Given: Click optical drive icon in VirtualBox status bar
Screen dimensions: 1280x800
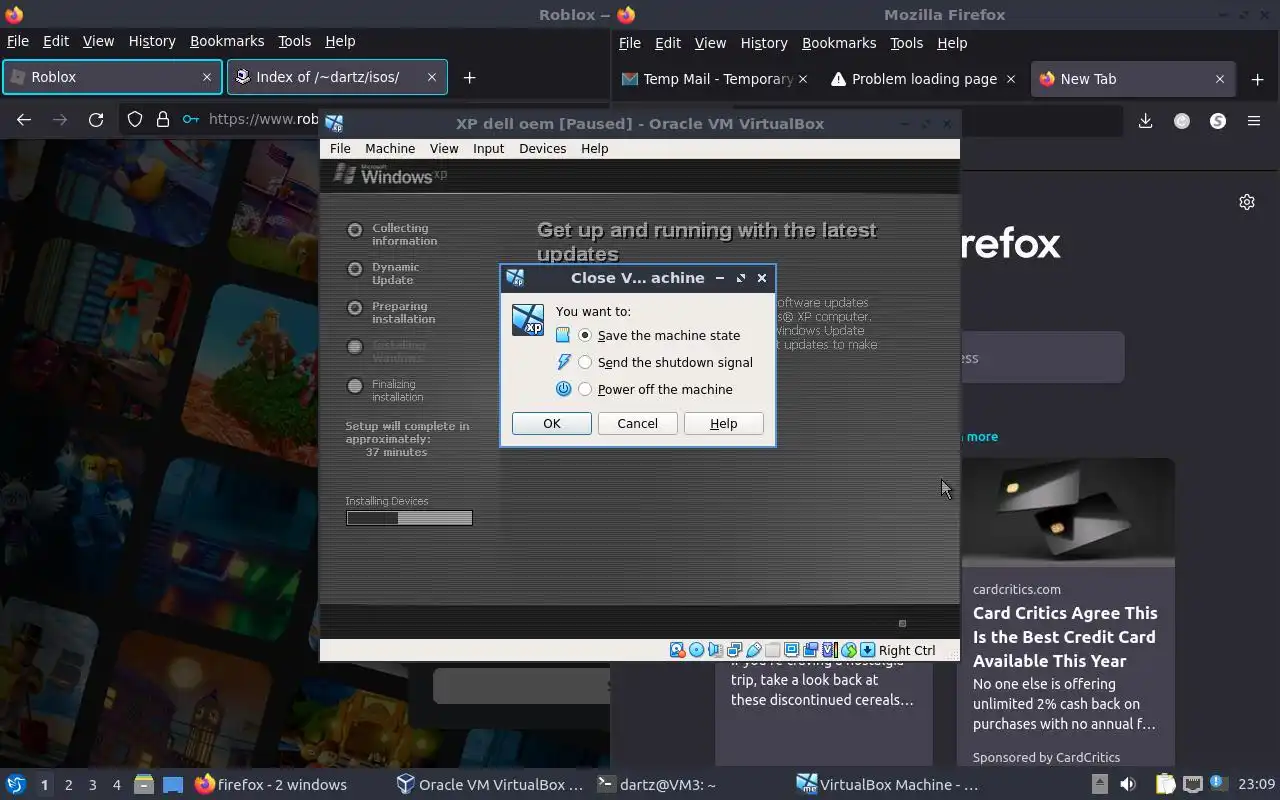Looking at the screenshot, I should [x=696, y=650].
